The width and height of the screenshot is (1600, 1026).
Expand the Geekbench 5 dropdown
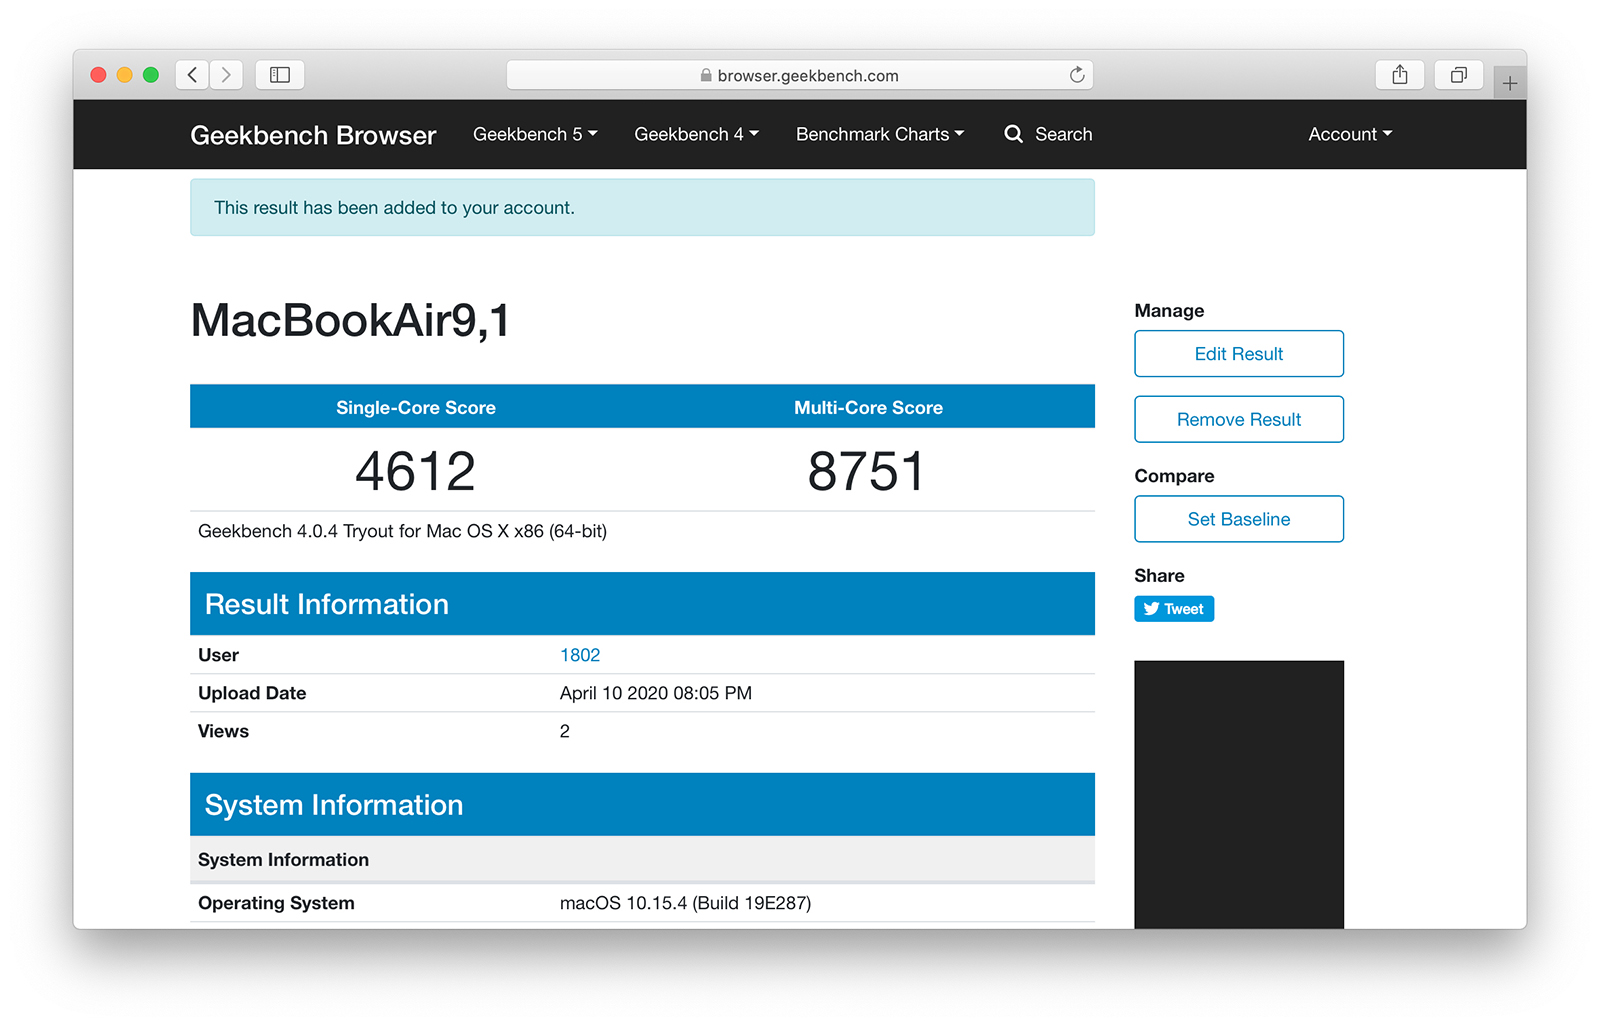535,134
